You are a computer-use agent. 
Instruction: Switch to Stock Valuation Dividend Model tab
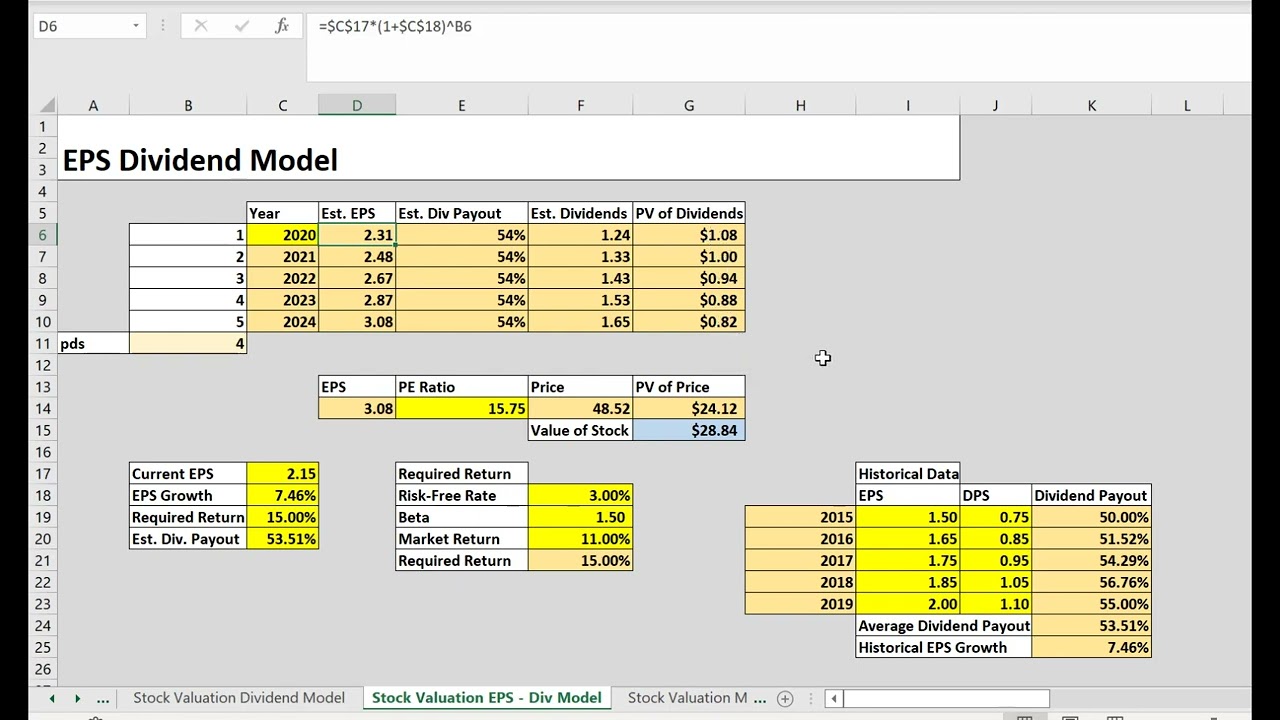(x=239, y=698)
